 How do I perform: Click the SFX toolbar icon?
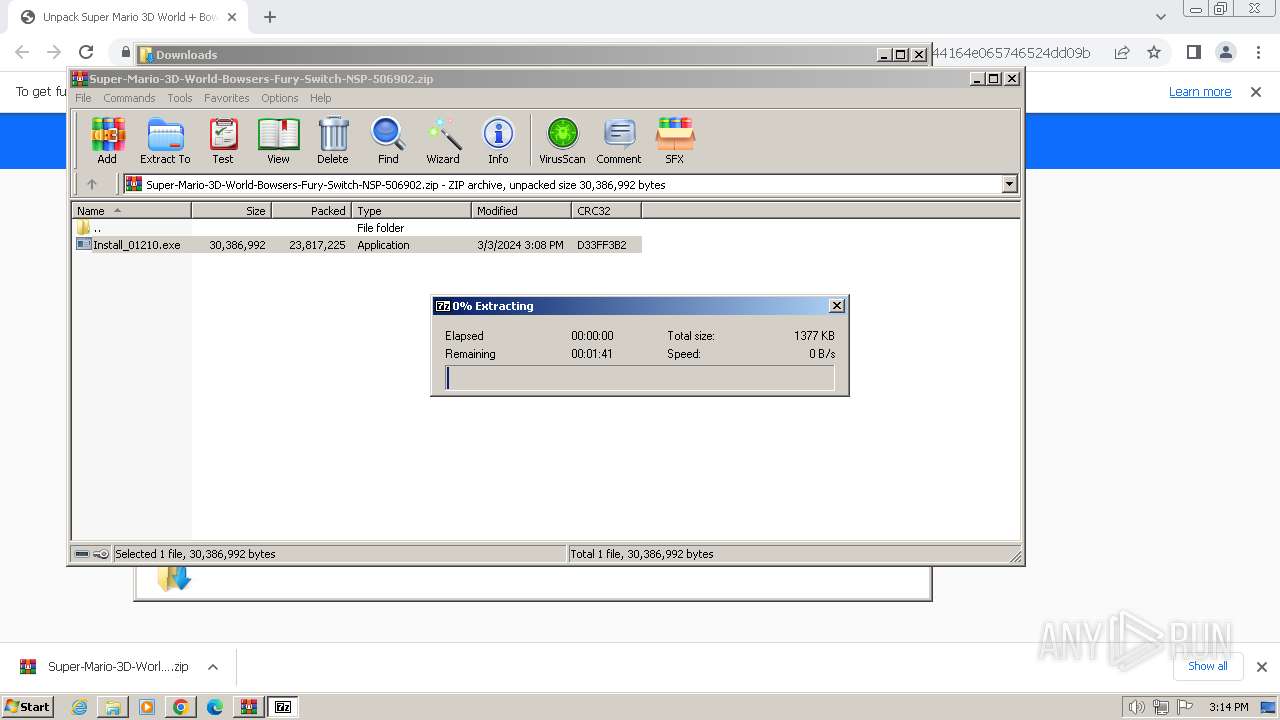point(675,140)
